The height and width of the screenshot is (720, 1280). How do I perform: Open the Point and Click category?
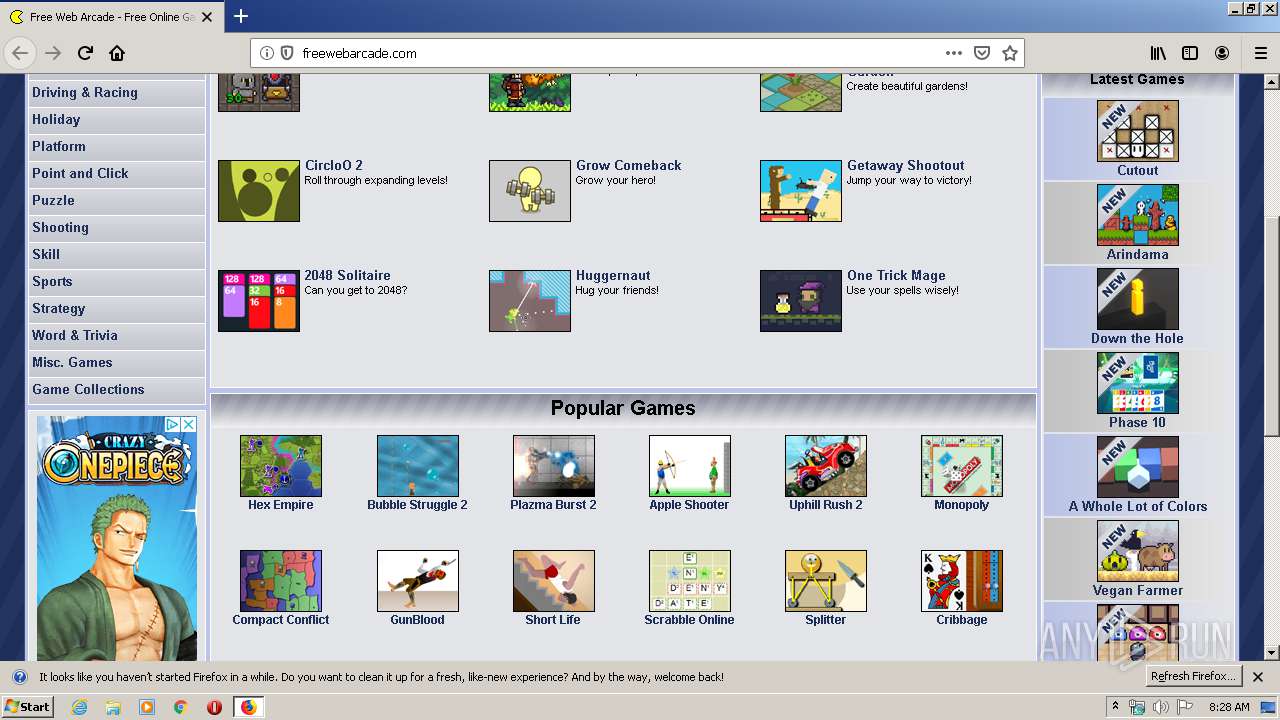116,174
